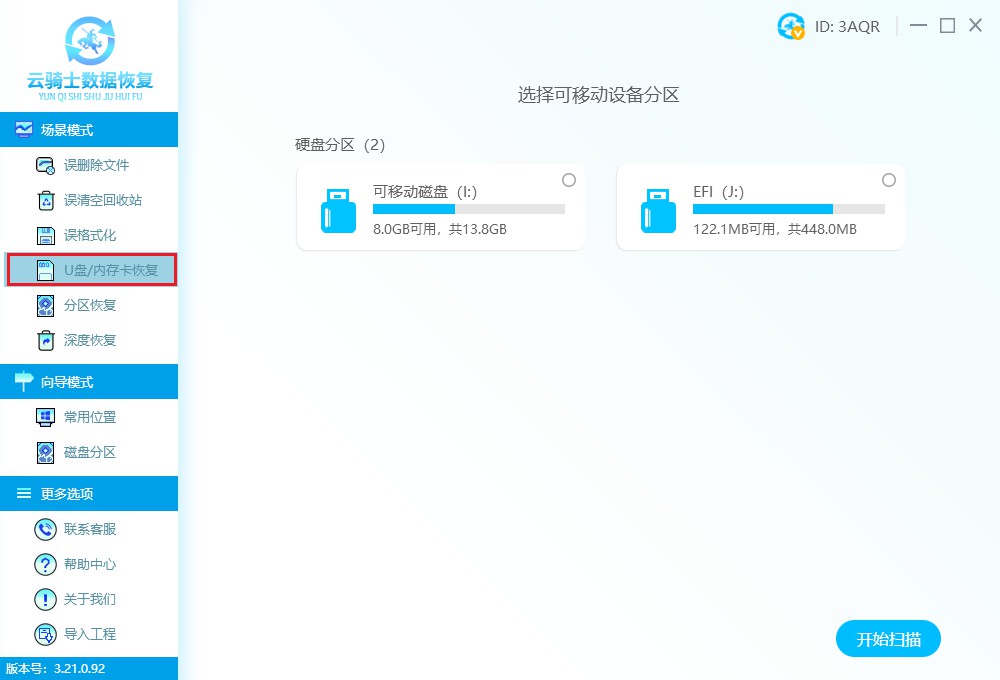Click the 开始扫描 scan button
The height and width of the screenshot is (680, 1000).
tap(888, 638)
